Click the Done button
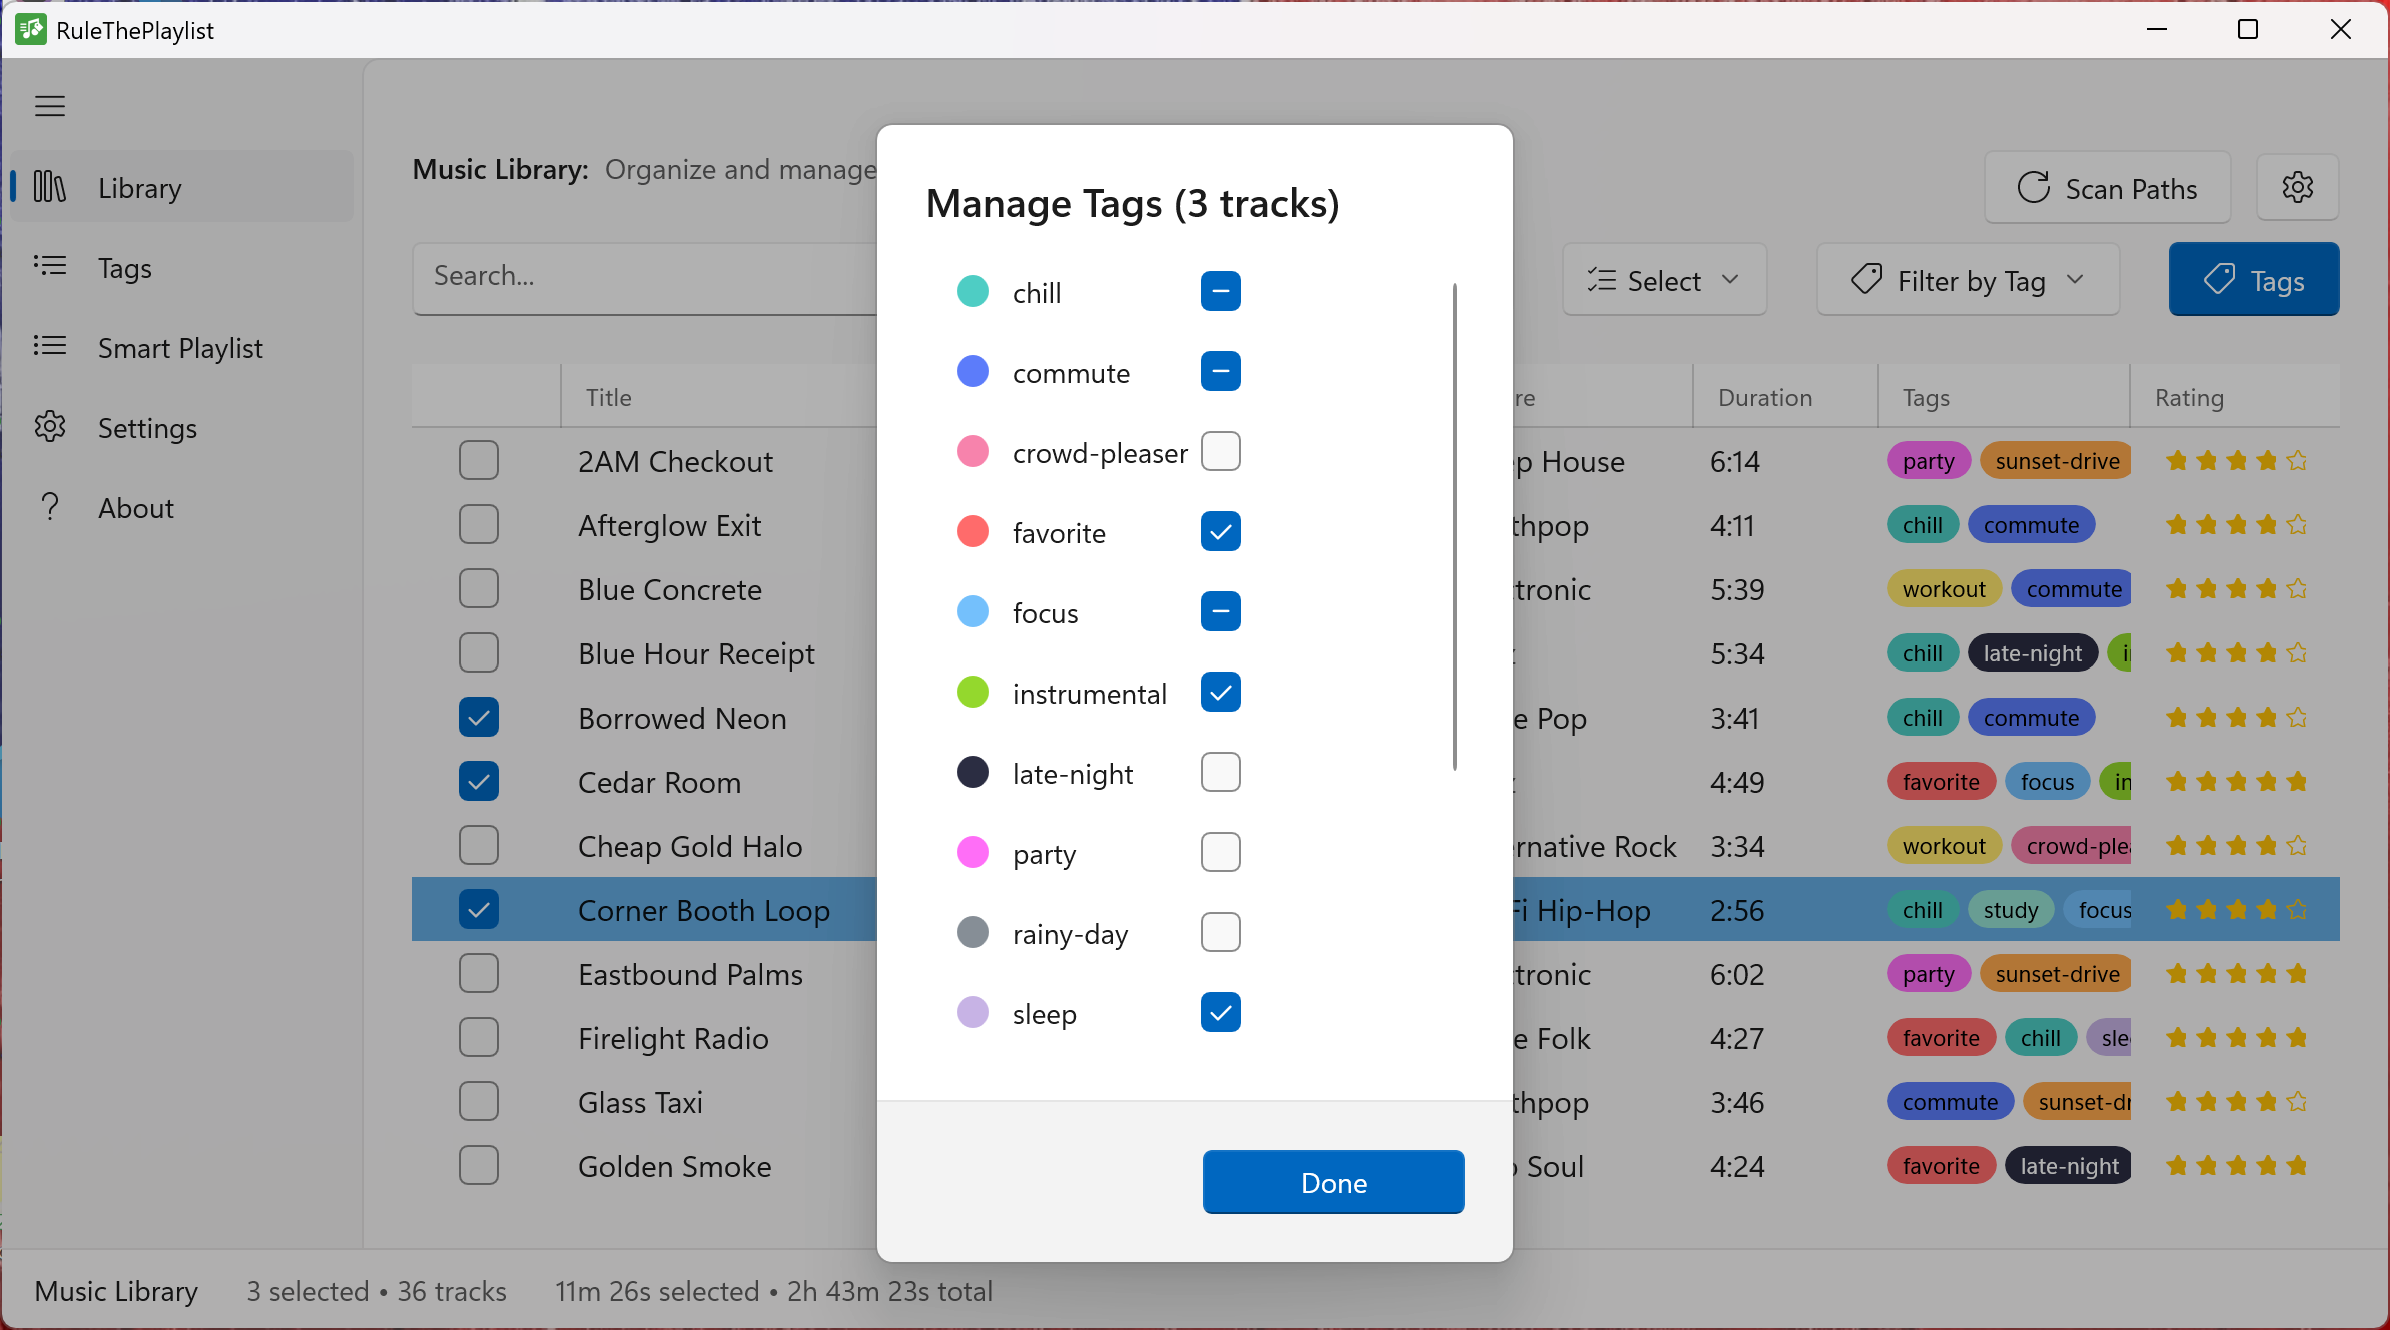The image size is (2390, 1330). click(x=1331, y=1182)
